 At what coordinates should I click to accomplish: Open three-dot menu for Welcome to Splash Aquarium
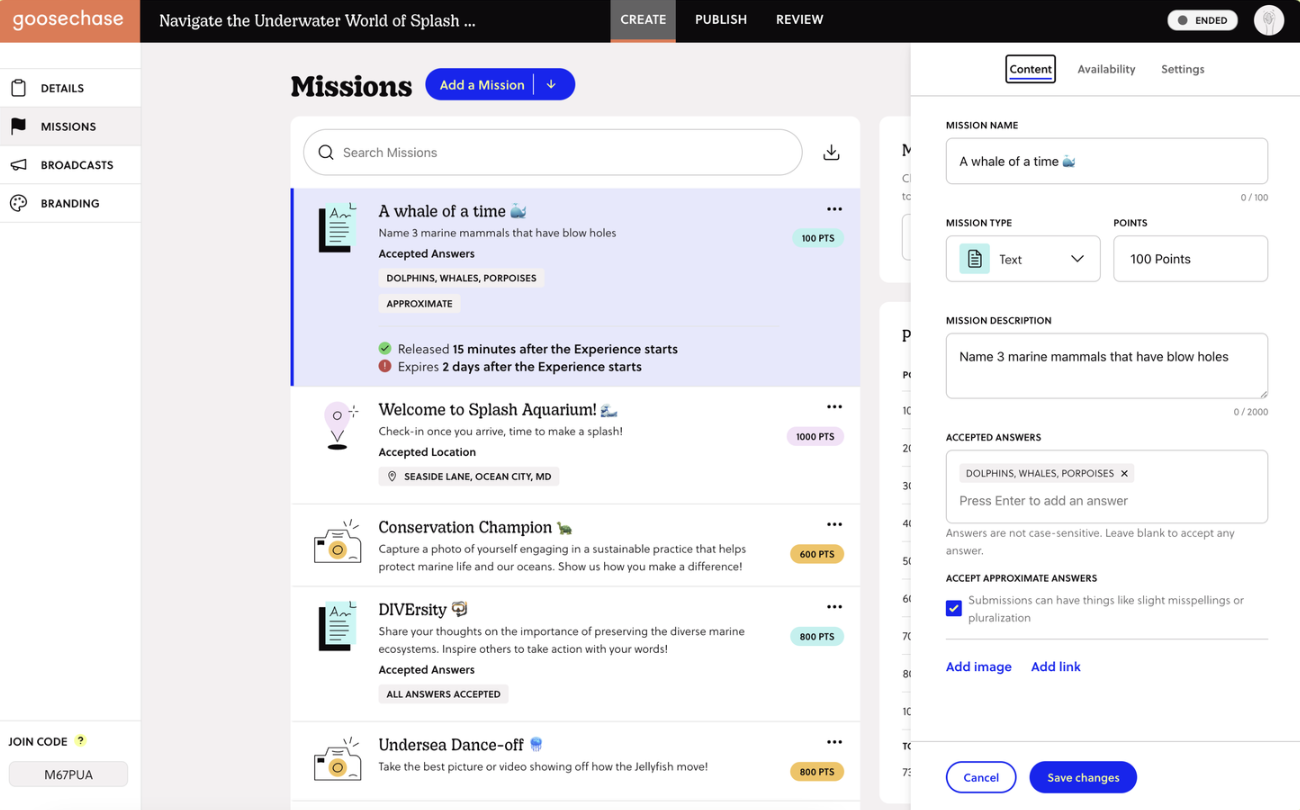tap(834, 407)
